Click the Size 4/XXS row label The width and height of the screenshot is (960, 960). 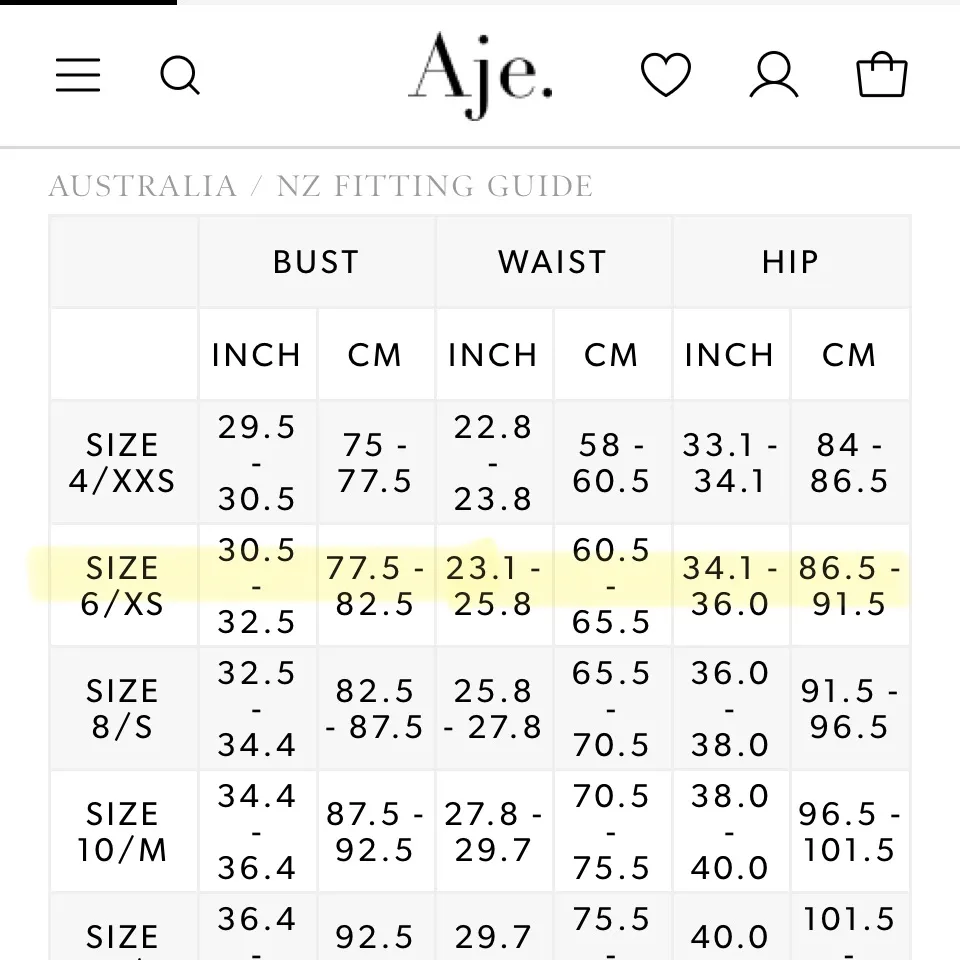122,463
